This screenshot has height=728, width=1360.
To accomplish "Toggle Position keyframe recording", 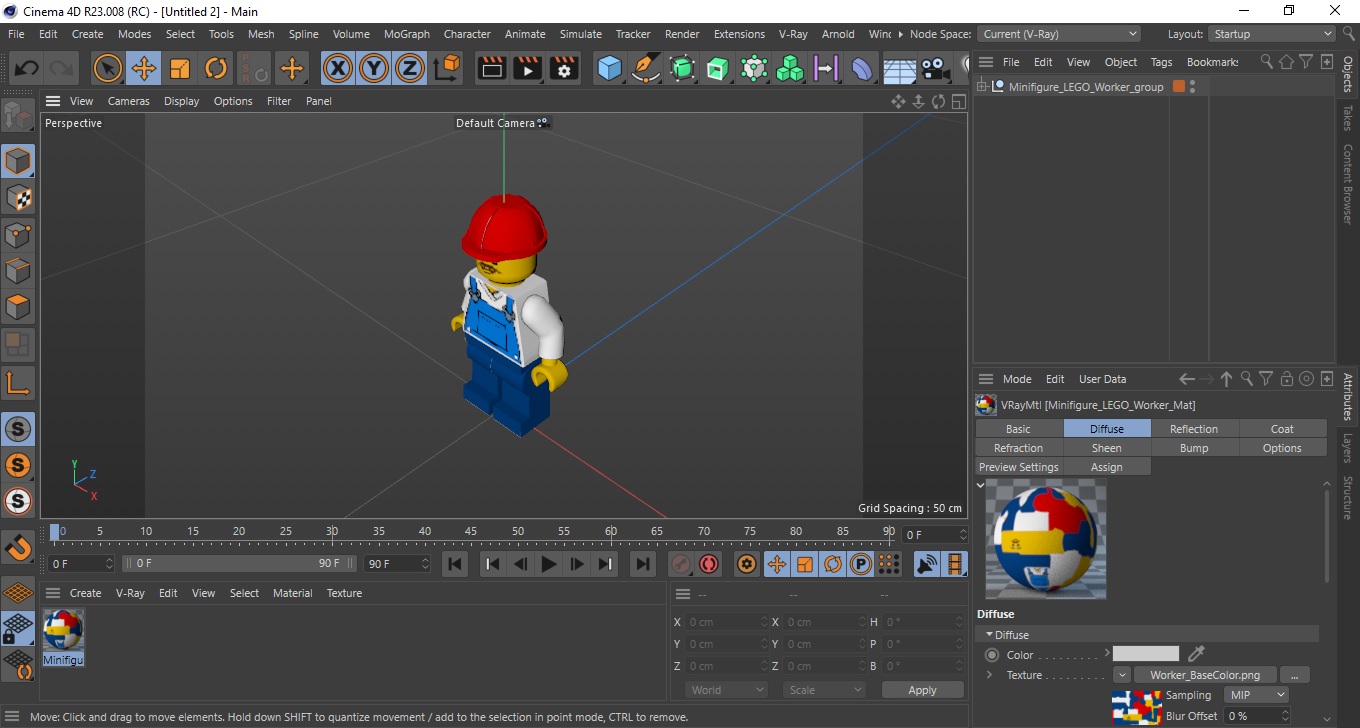I will click(x=776, y=564).
